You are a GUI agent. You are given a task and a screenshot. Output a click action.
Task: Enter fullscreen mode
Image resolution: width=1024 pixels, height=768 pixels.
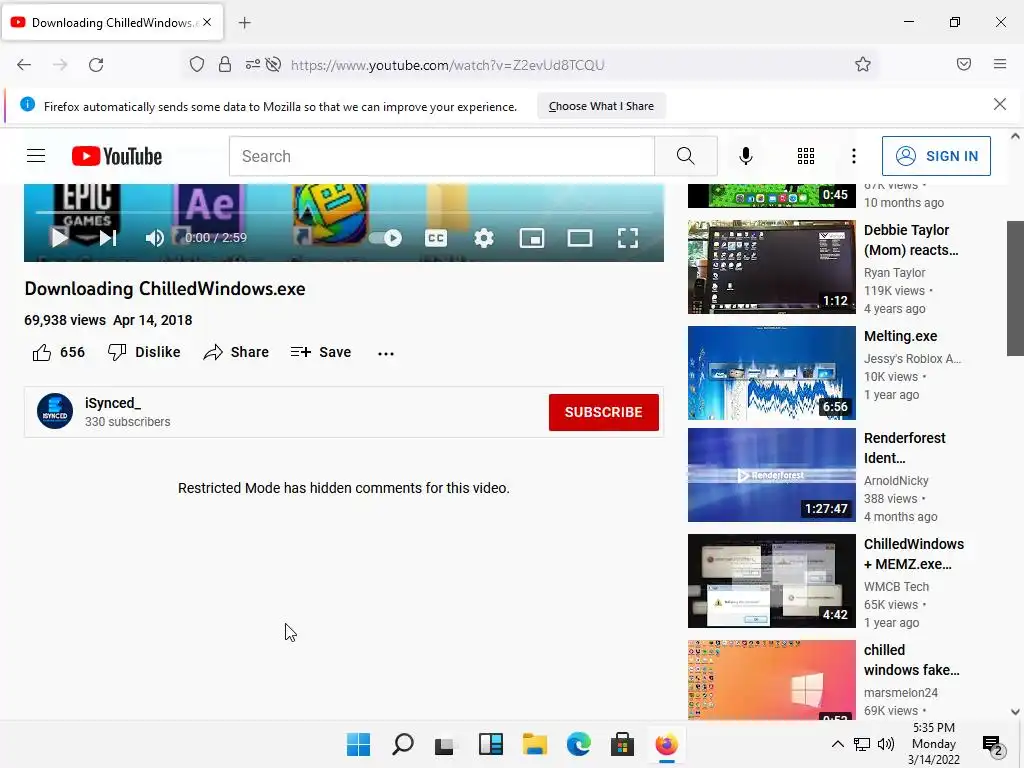628,238
